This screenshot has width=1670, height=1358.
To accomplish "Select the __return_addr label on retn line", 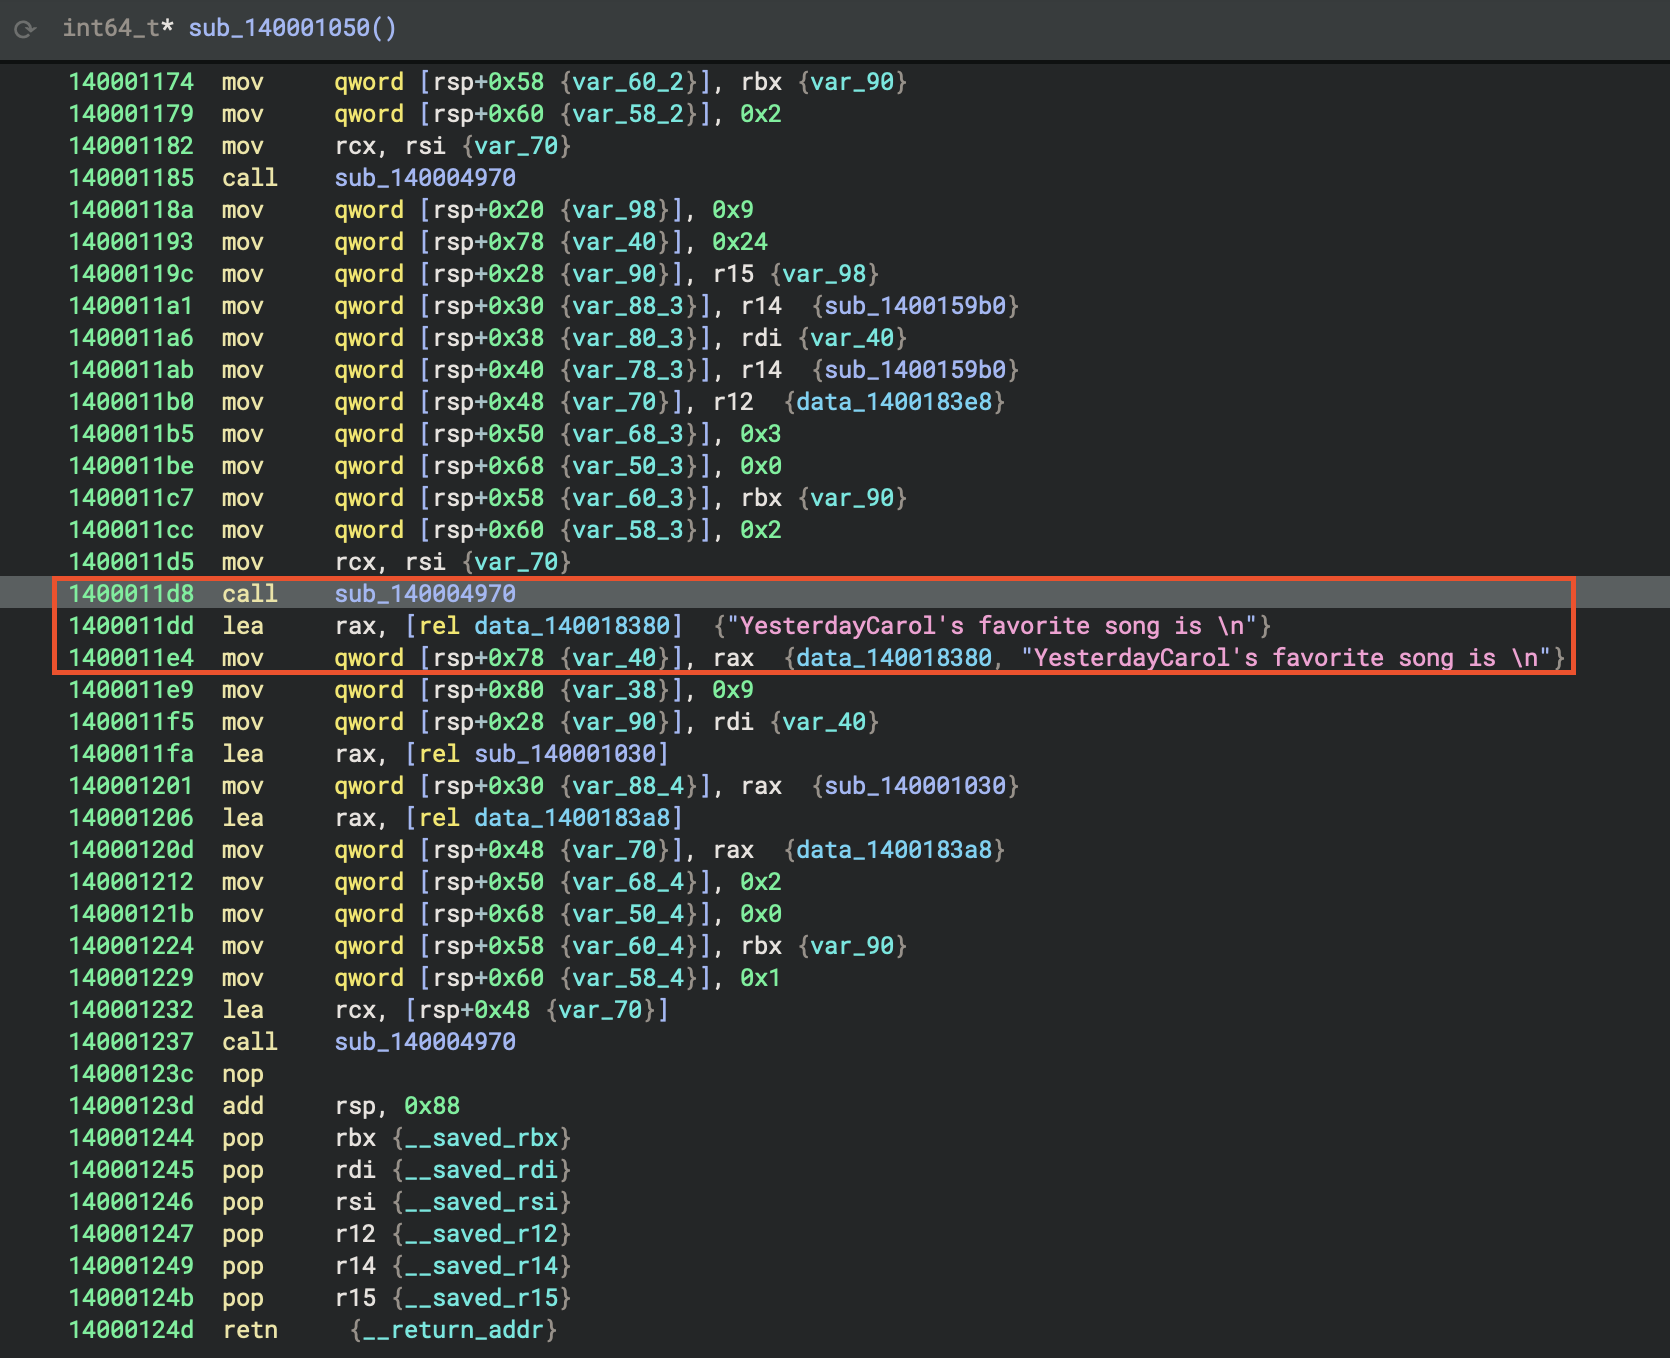I will (453, 1330).
